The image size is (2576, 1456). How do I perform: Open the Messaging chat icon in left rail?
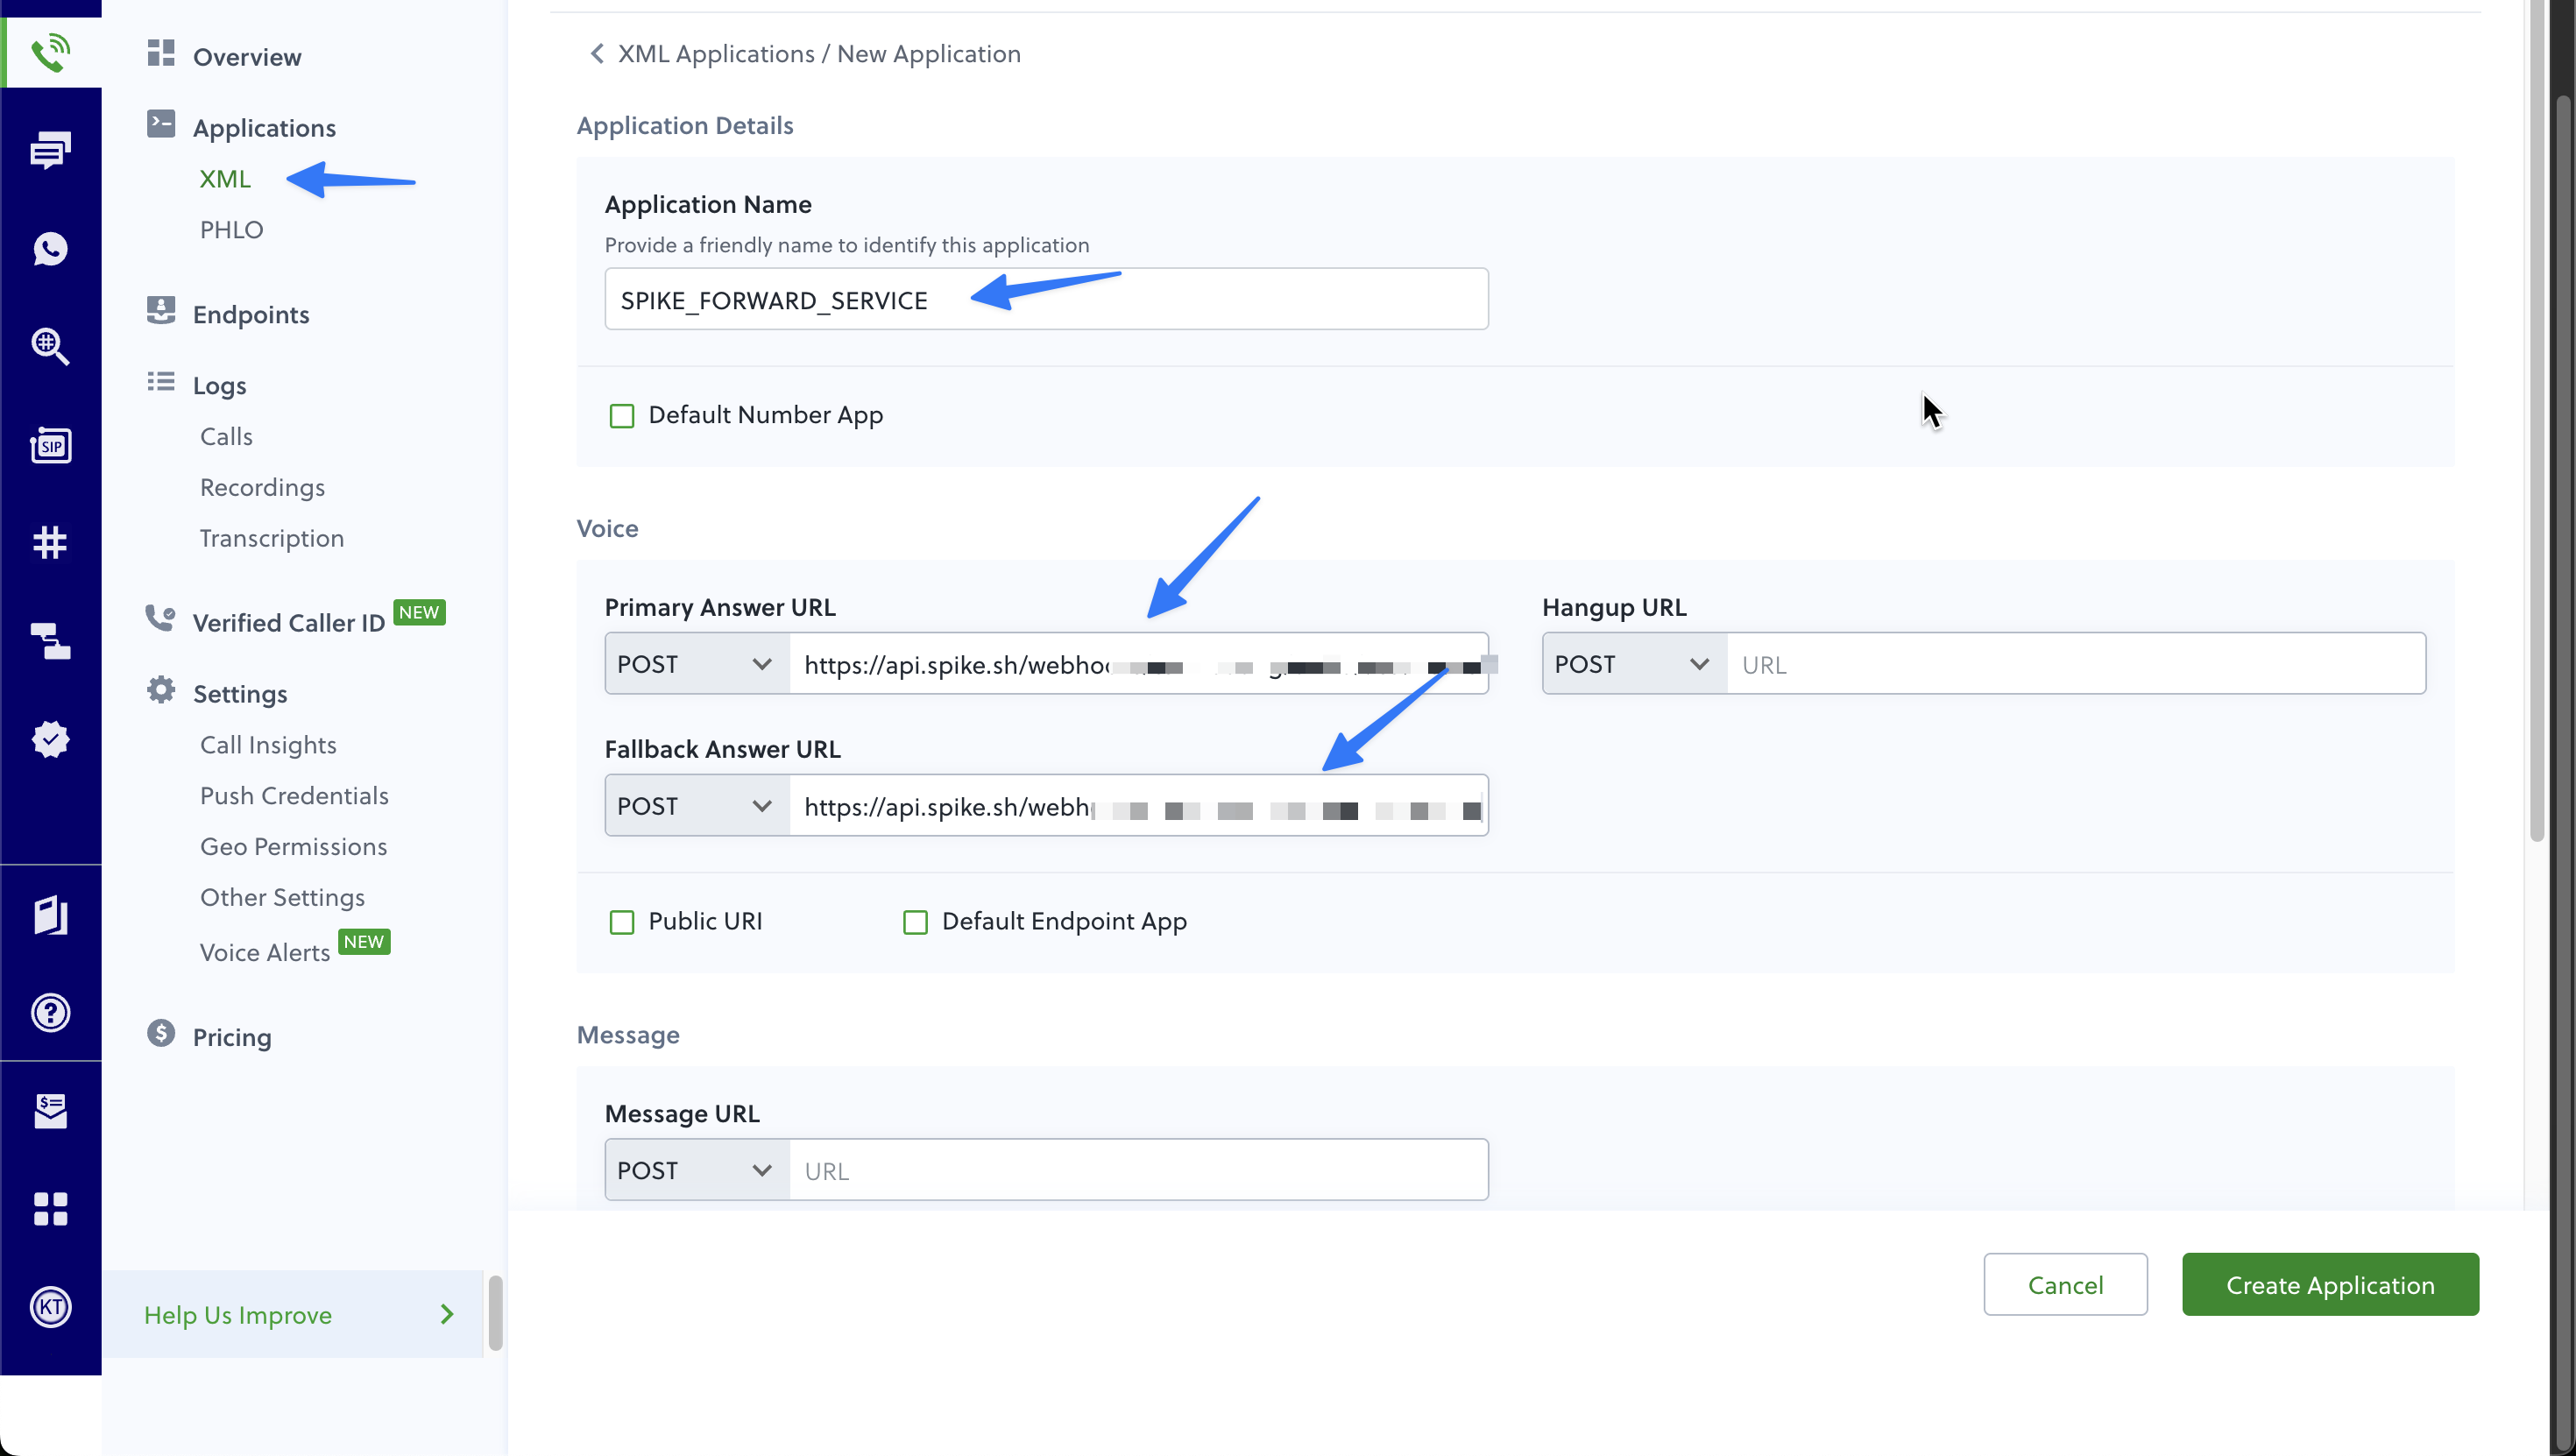(50, 150)
